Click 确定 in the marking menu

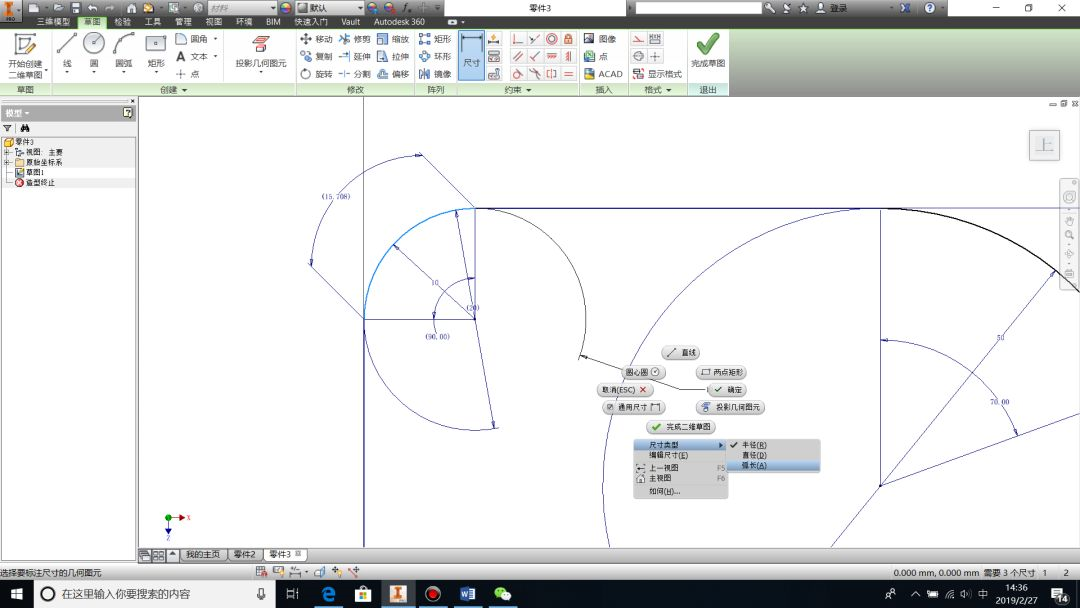(x=727, y=390)
